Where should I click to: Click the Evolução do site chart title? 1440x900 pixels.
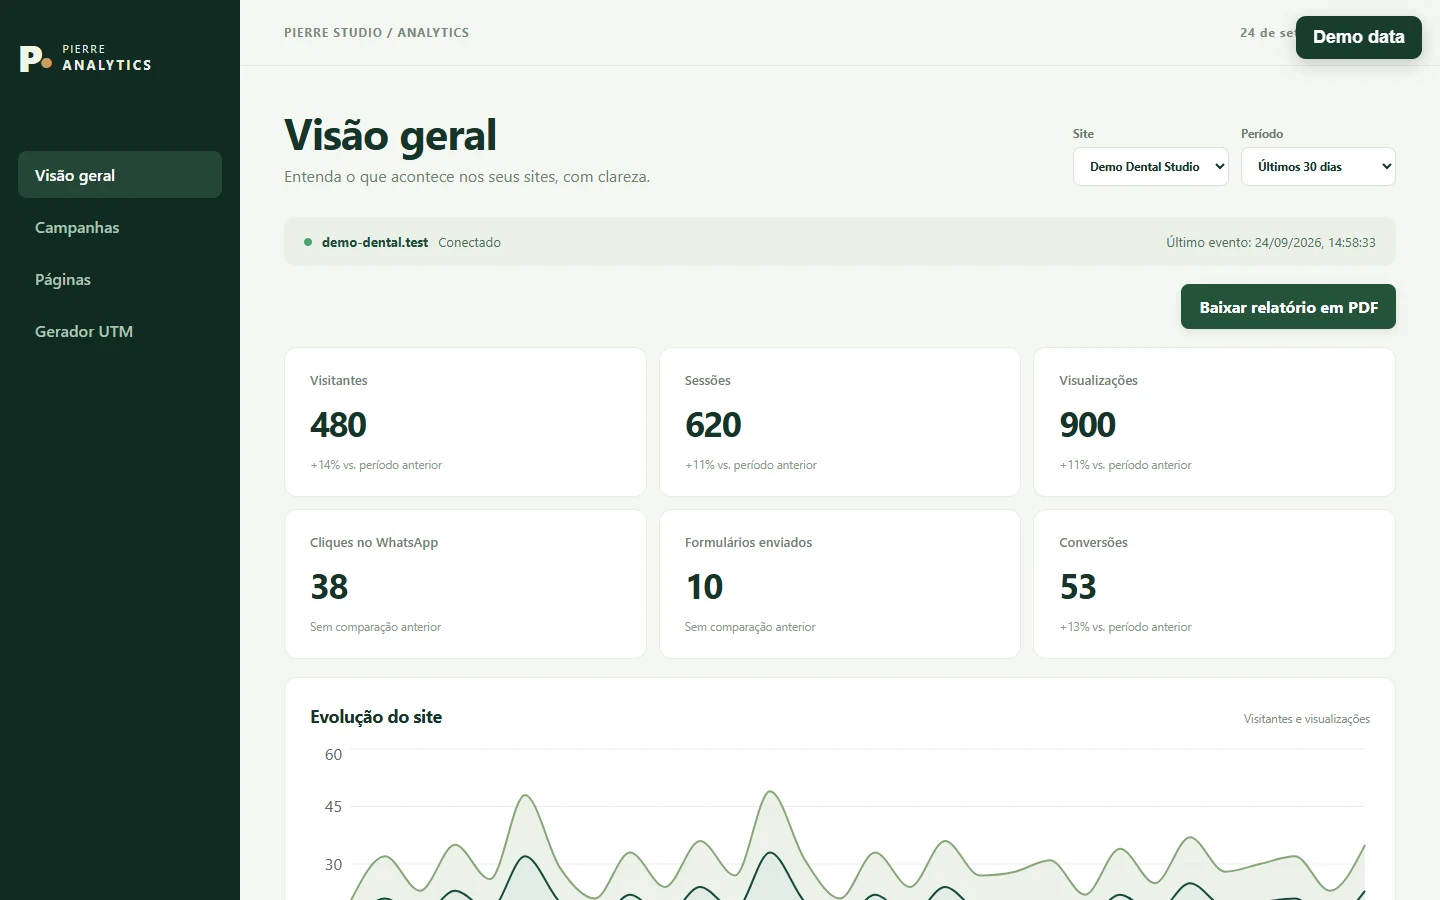(x=376, y=717)
